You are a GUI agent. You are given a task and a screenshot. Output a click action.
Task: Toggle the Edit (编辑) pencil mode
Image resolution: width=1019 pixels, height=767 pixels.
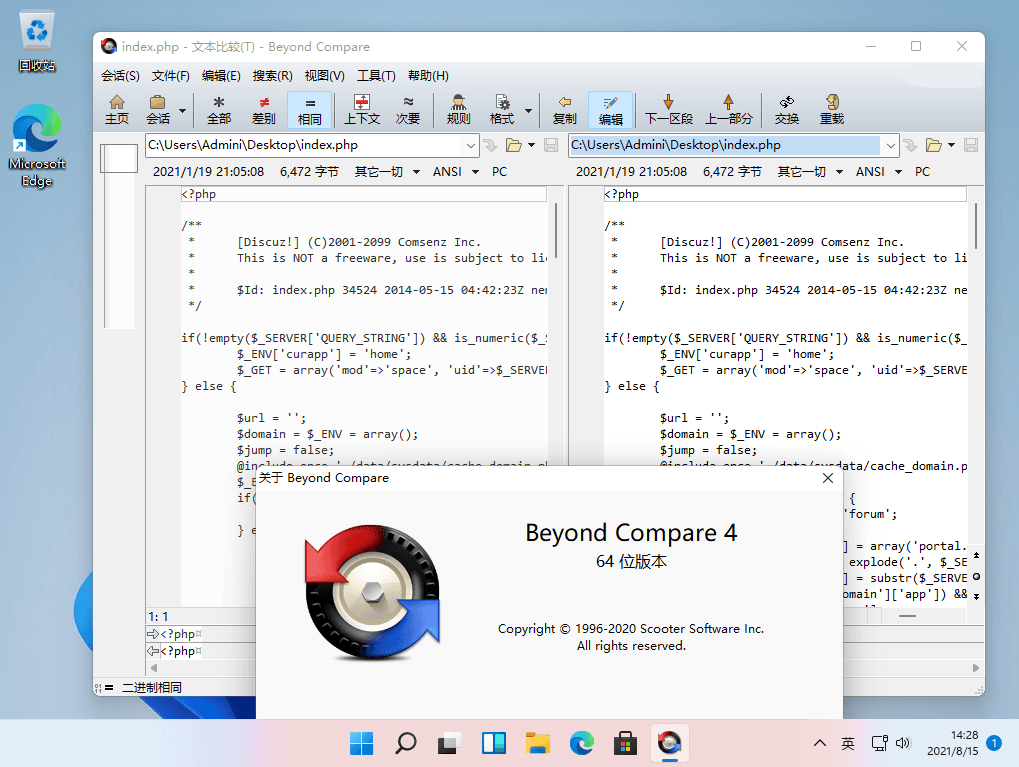(x=610, y=109)
